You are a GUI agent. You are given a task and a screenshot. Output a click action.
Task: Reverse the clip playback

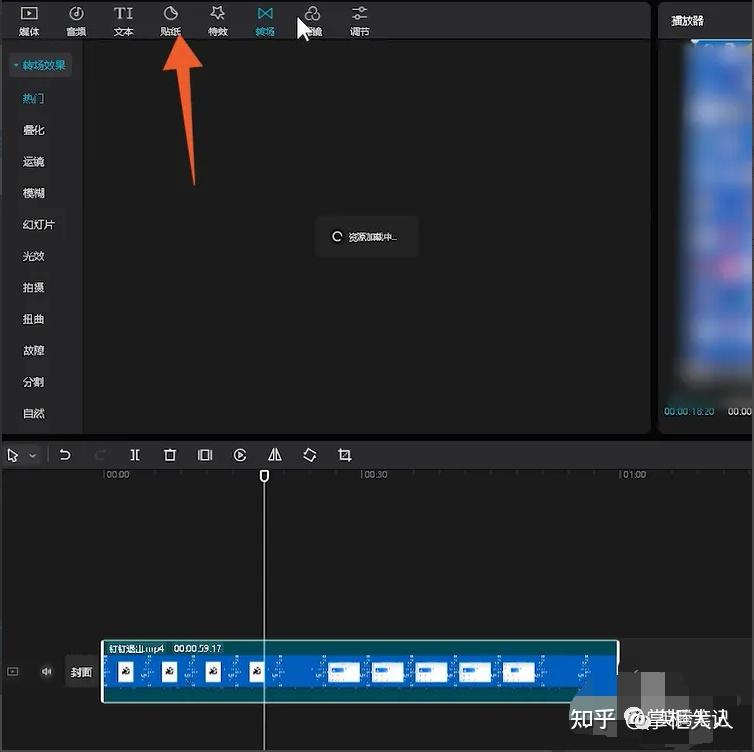(239, 455)
